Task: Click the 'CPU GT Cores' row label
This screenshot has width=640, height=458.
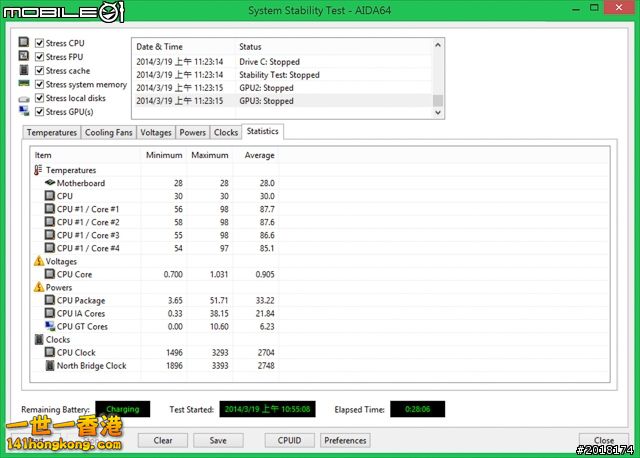Action: [x=82, y=326]
